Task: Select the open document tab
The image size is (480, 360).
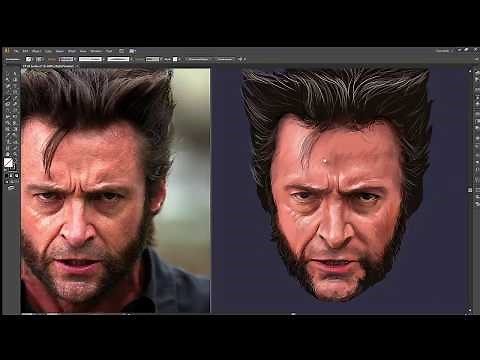Action: [49, 66]
